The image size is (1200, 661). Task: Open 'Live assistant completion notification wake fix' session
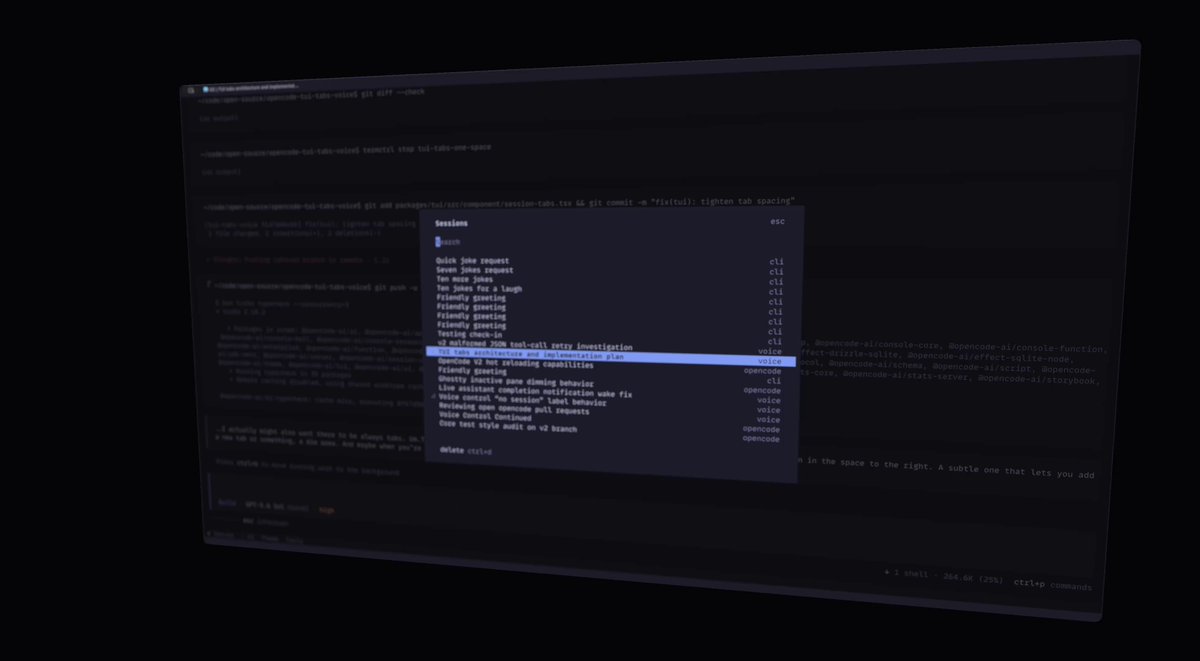pyautogui.click(x=610, y=393)
